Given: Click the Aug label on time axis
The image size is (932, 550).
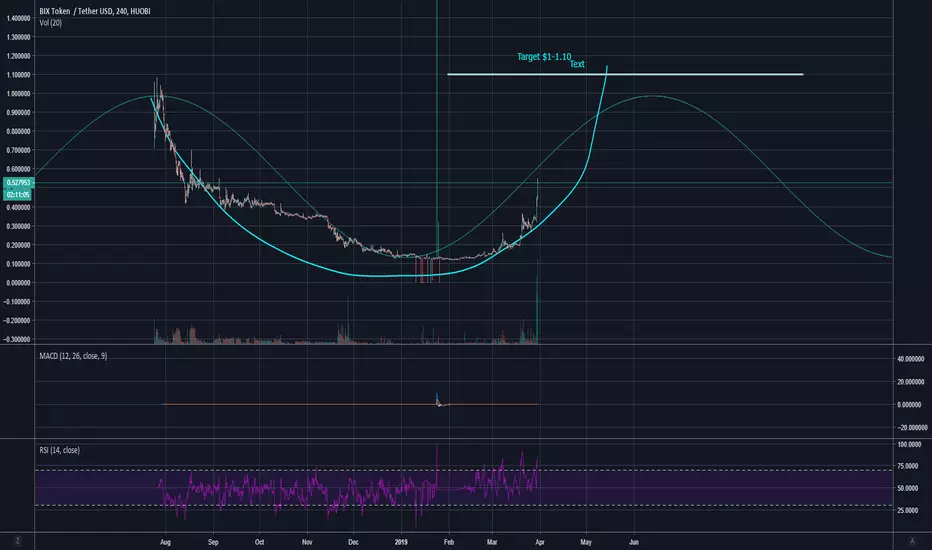Looking at the screenshot, I should pyautogui.click(x=165, y=542).
